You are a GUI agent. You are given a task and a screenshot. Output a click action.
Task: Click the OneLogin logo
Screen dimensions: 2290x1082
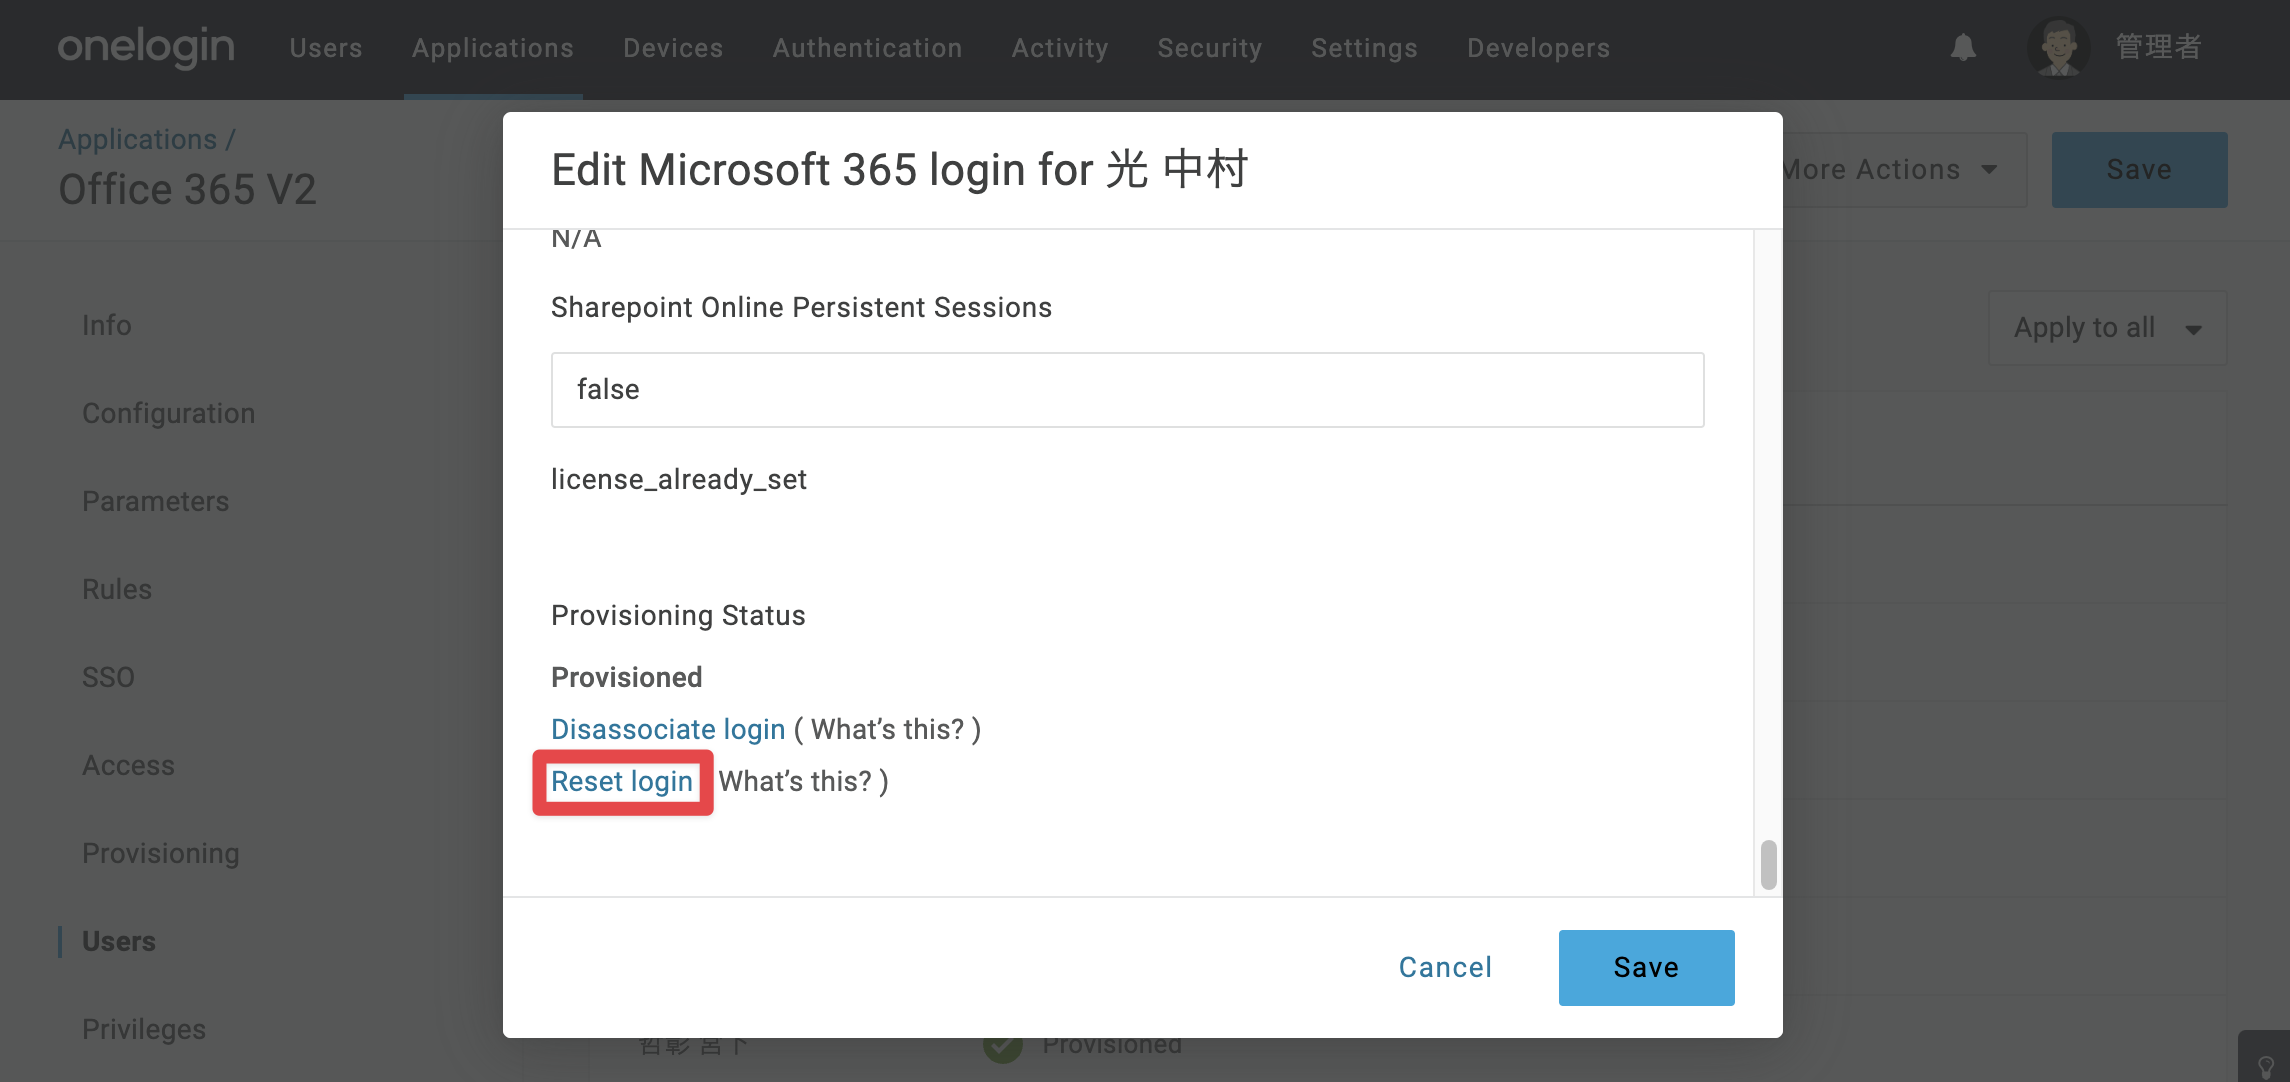point(146,47)
